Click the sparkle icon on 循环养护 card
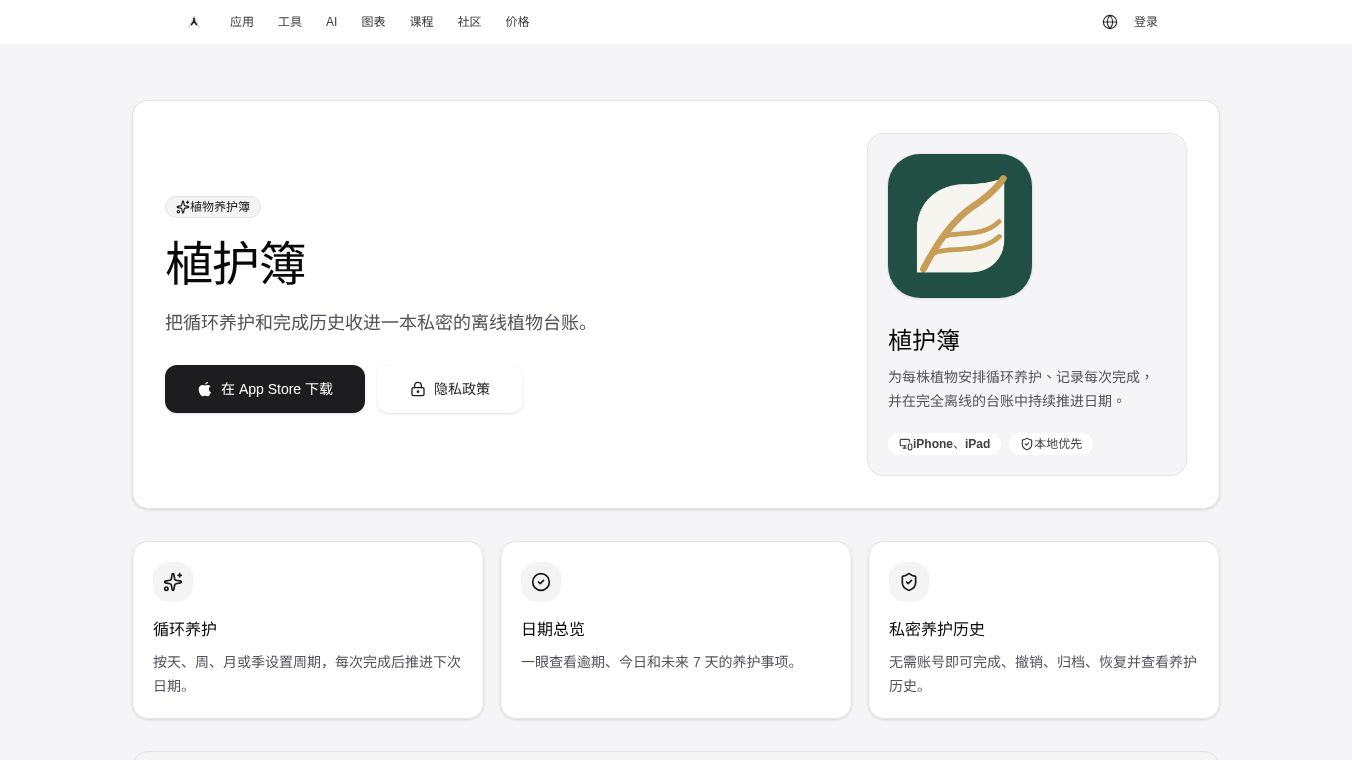The width and height of the screenshot is (1352, 760). (x=173, y=582)
